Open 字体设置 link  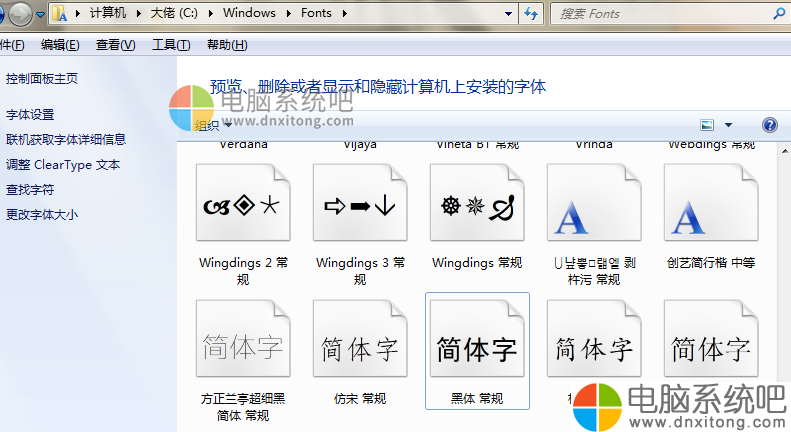pos(30,115)
